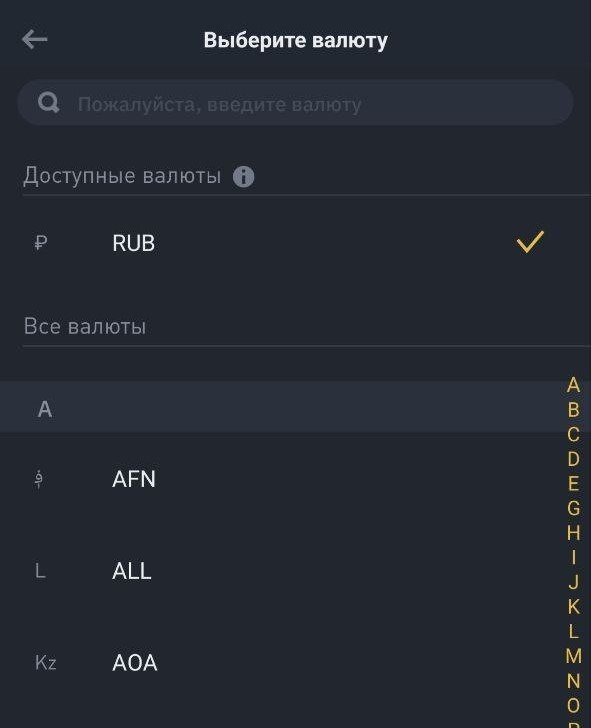Jump to letter K in index

[573, 606]
